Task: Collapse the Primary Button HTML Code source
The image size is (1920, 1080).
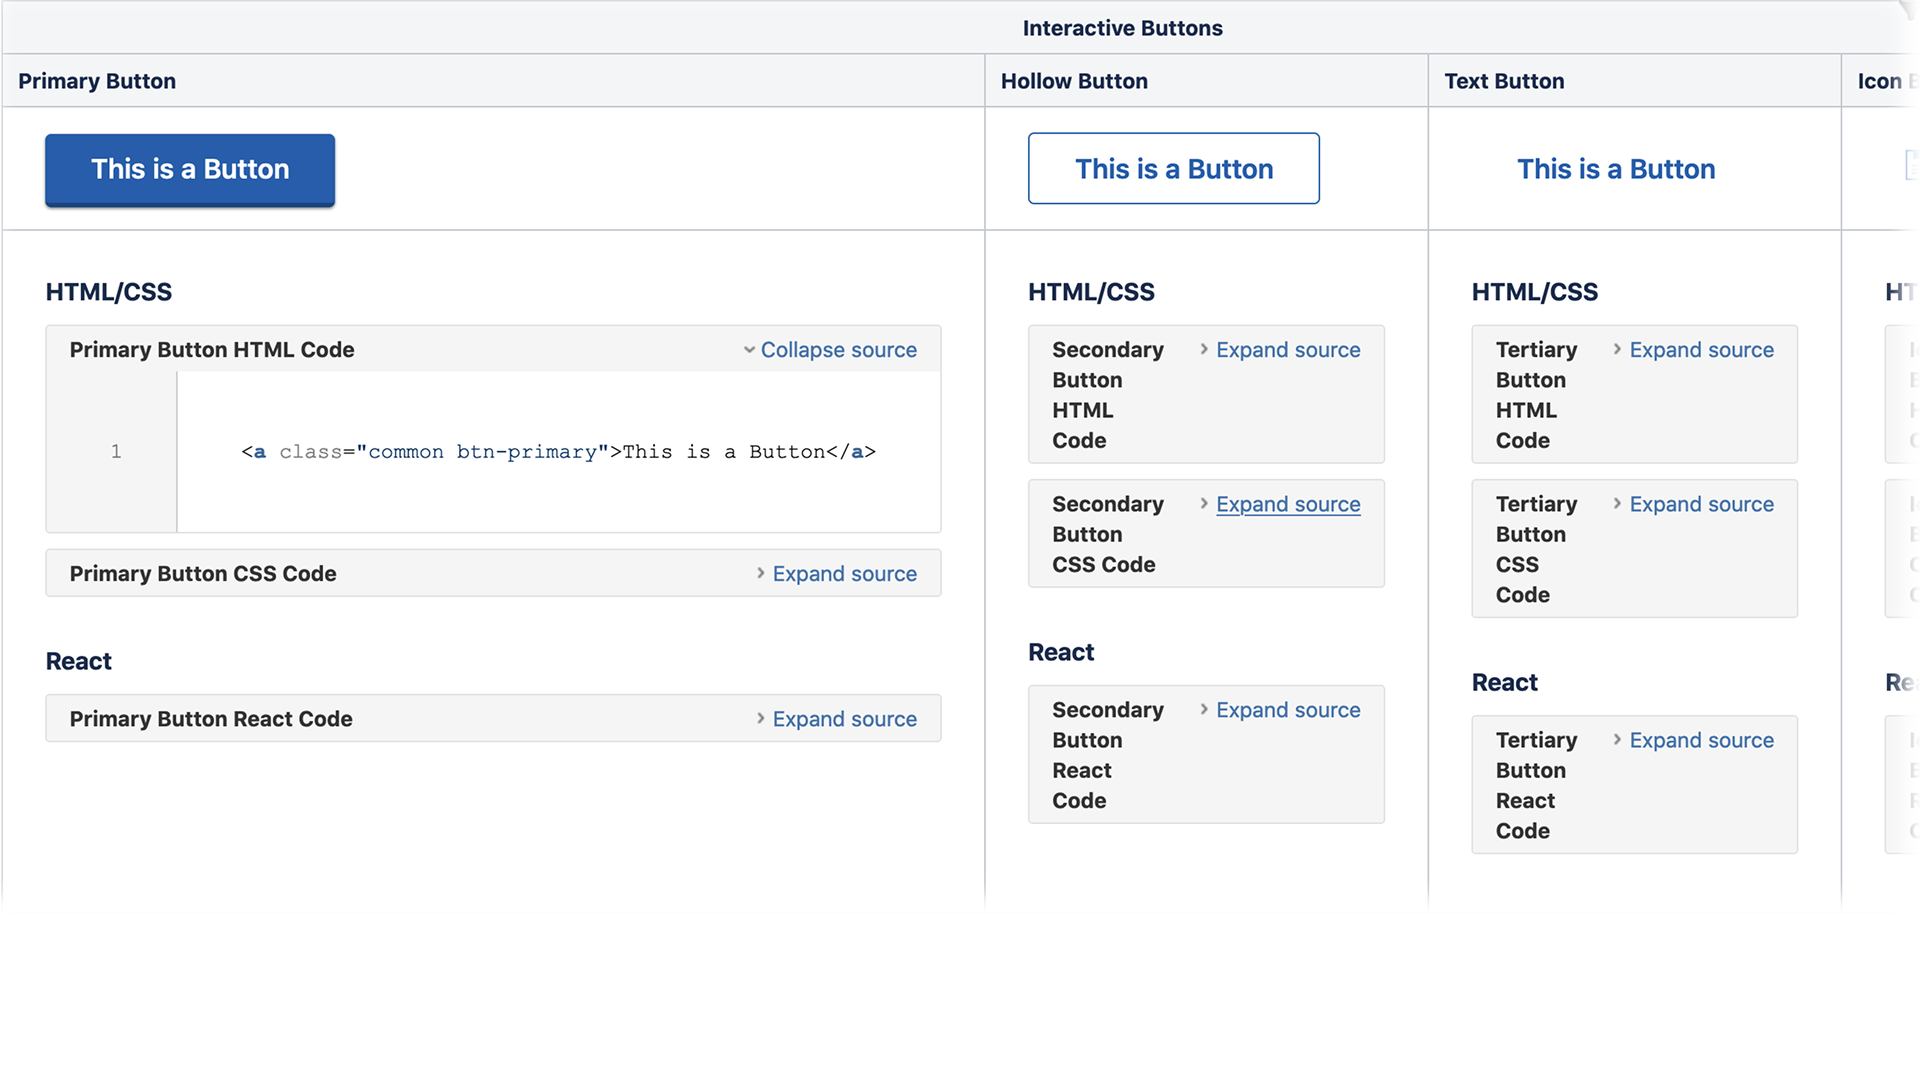Action: pos(838,350)
